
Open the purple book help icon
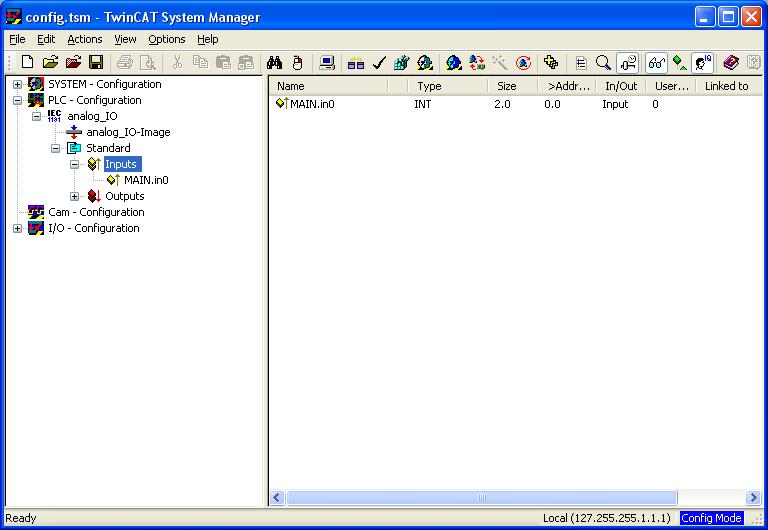731,62
